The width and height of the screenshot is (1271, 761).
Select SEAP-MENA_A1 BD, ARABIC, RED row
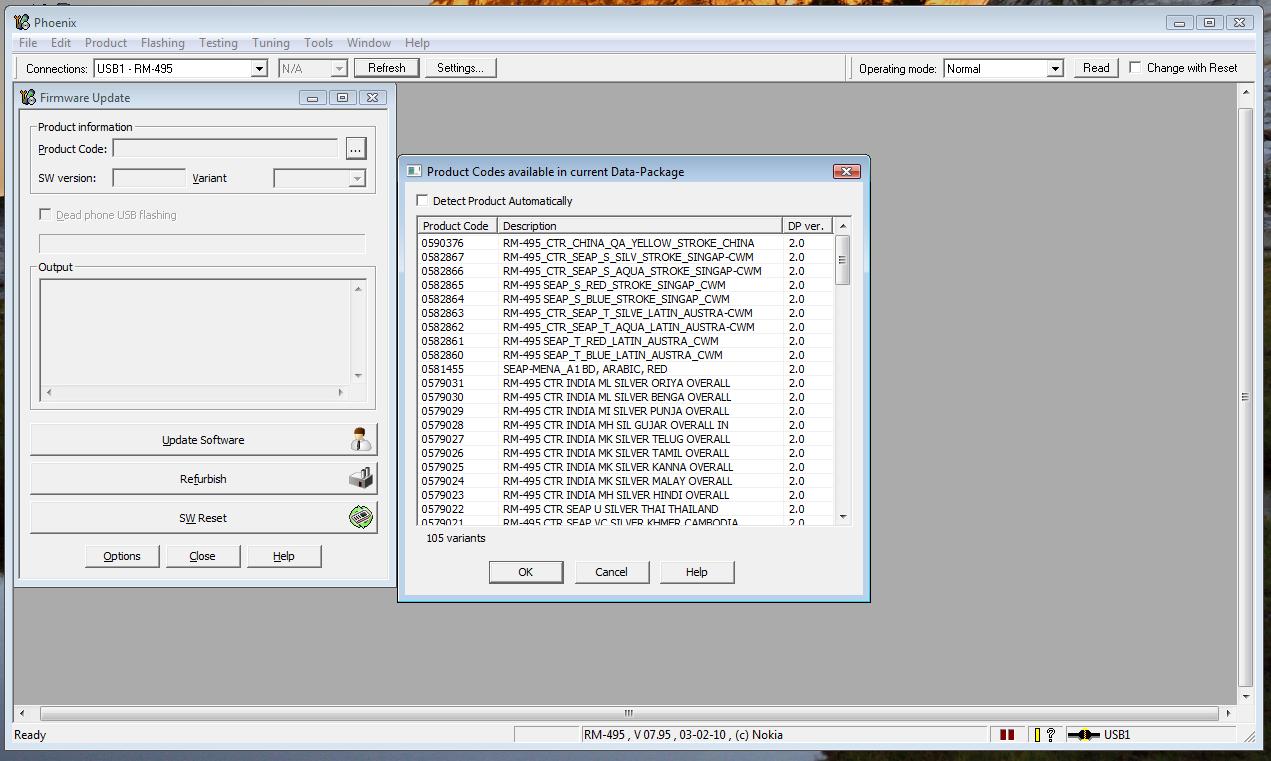point(626,369)
